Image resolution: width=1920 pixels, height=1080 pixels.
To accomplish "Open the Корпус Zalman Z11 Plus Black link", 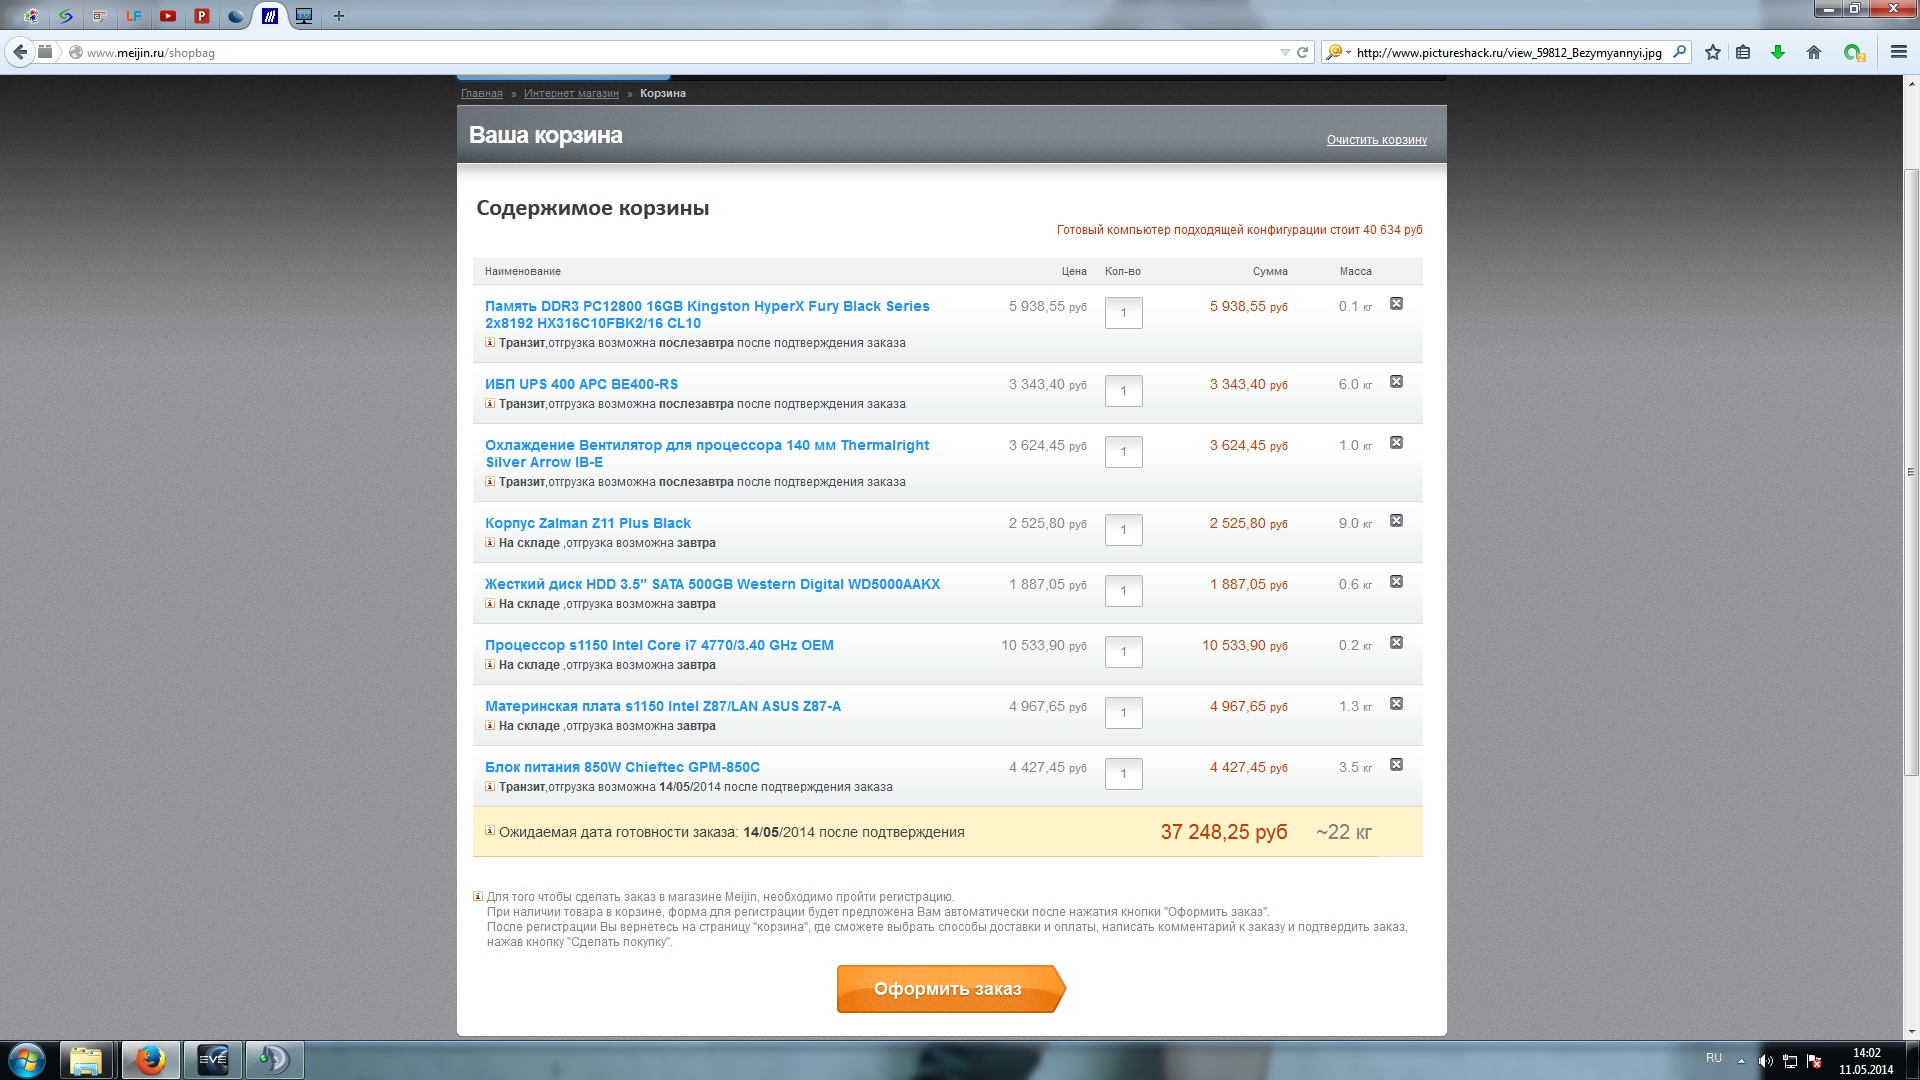I will tap(588, 523).
